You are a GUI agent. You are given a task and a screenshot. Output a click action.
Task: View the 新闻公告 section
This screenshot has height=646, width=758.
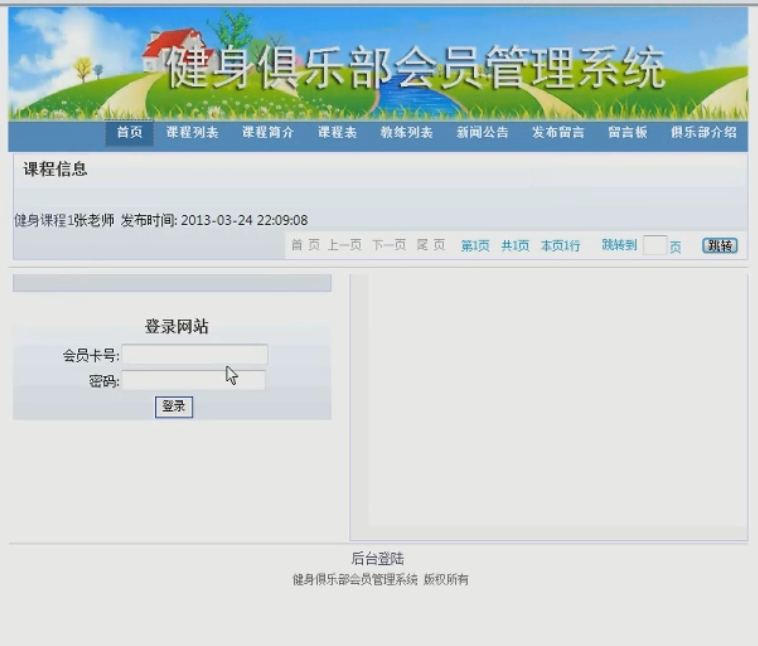click(x=482, y=132)
